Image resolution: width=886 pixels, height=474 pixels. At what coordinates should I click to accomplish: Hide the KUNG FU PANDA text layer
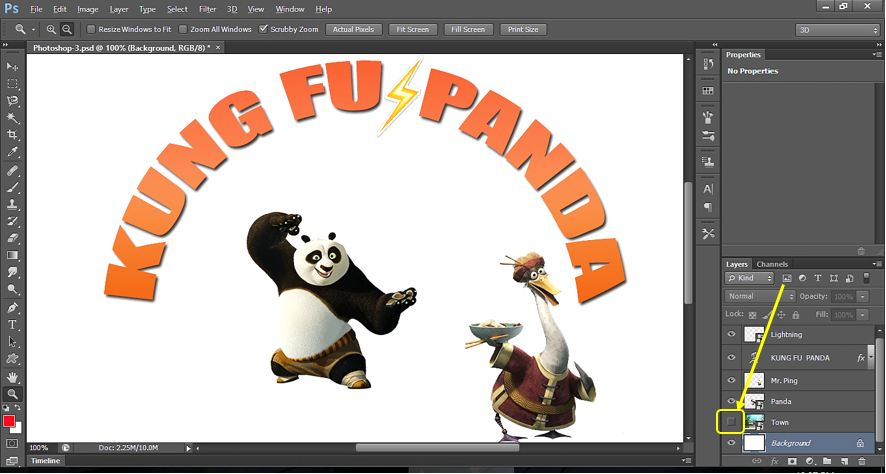click(731, 358)
